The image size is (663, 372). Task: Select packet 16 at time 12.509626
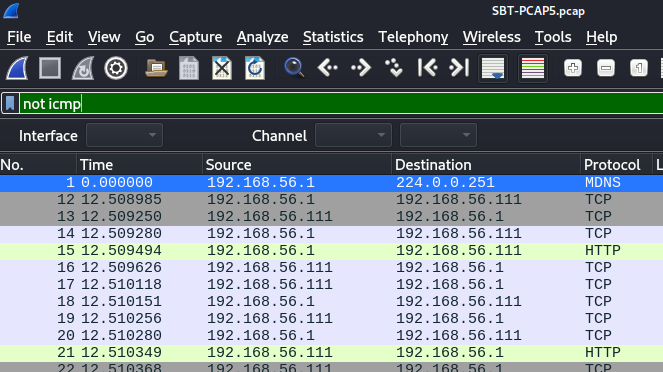point(332,268)
